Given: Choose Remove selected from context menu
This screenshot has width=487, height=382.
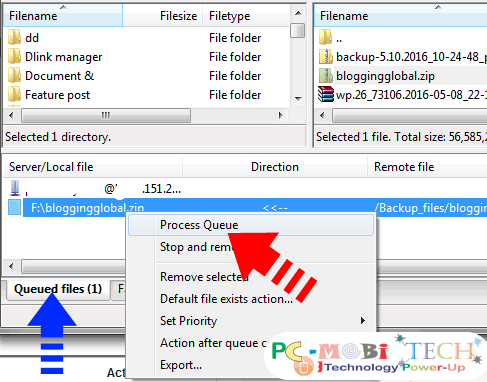Looking at the screenshot, I should point(251,277).
